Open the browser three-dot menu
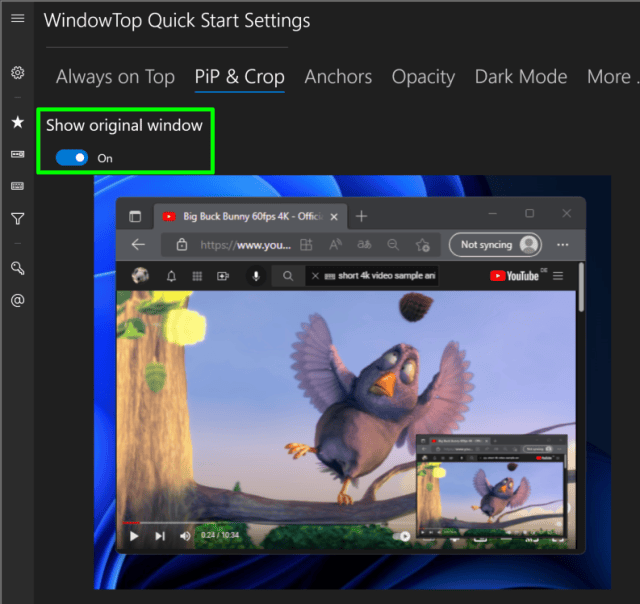The height and width of the screenshot is (604, 640). pyautogui.click(x=562, y=245)
